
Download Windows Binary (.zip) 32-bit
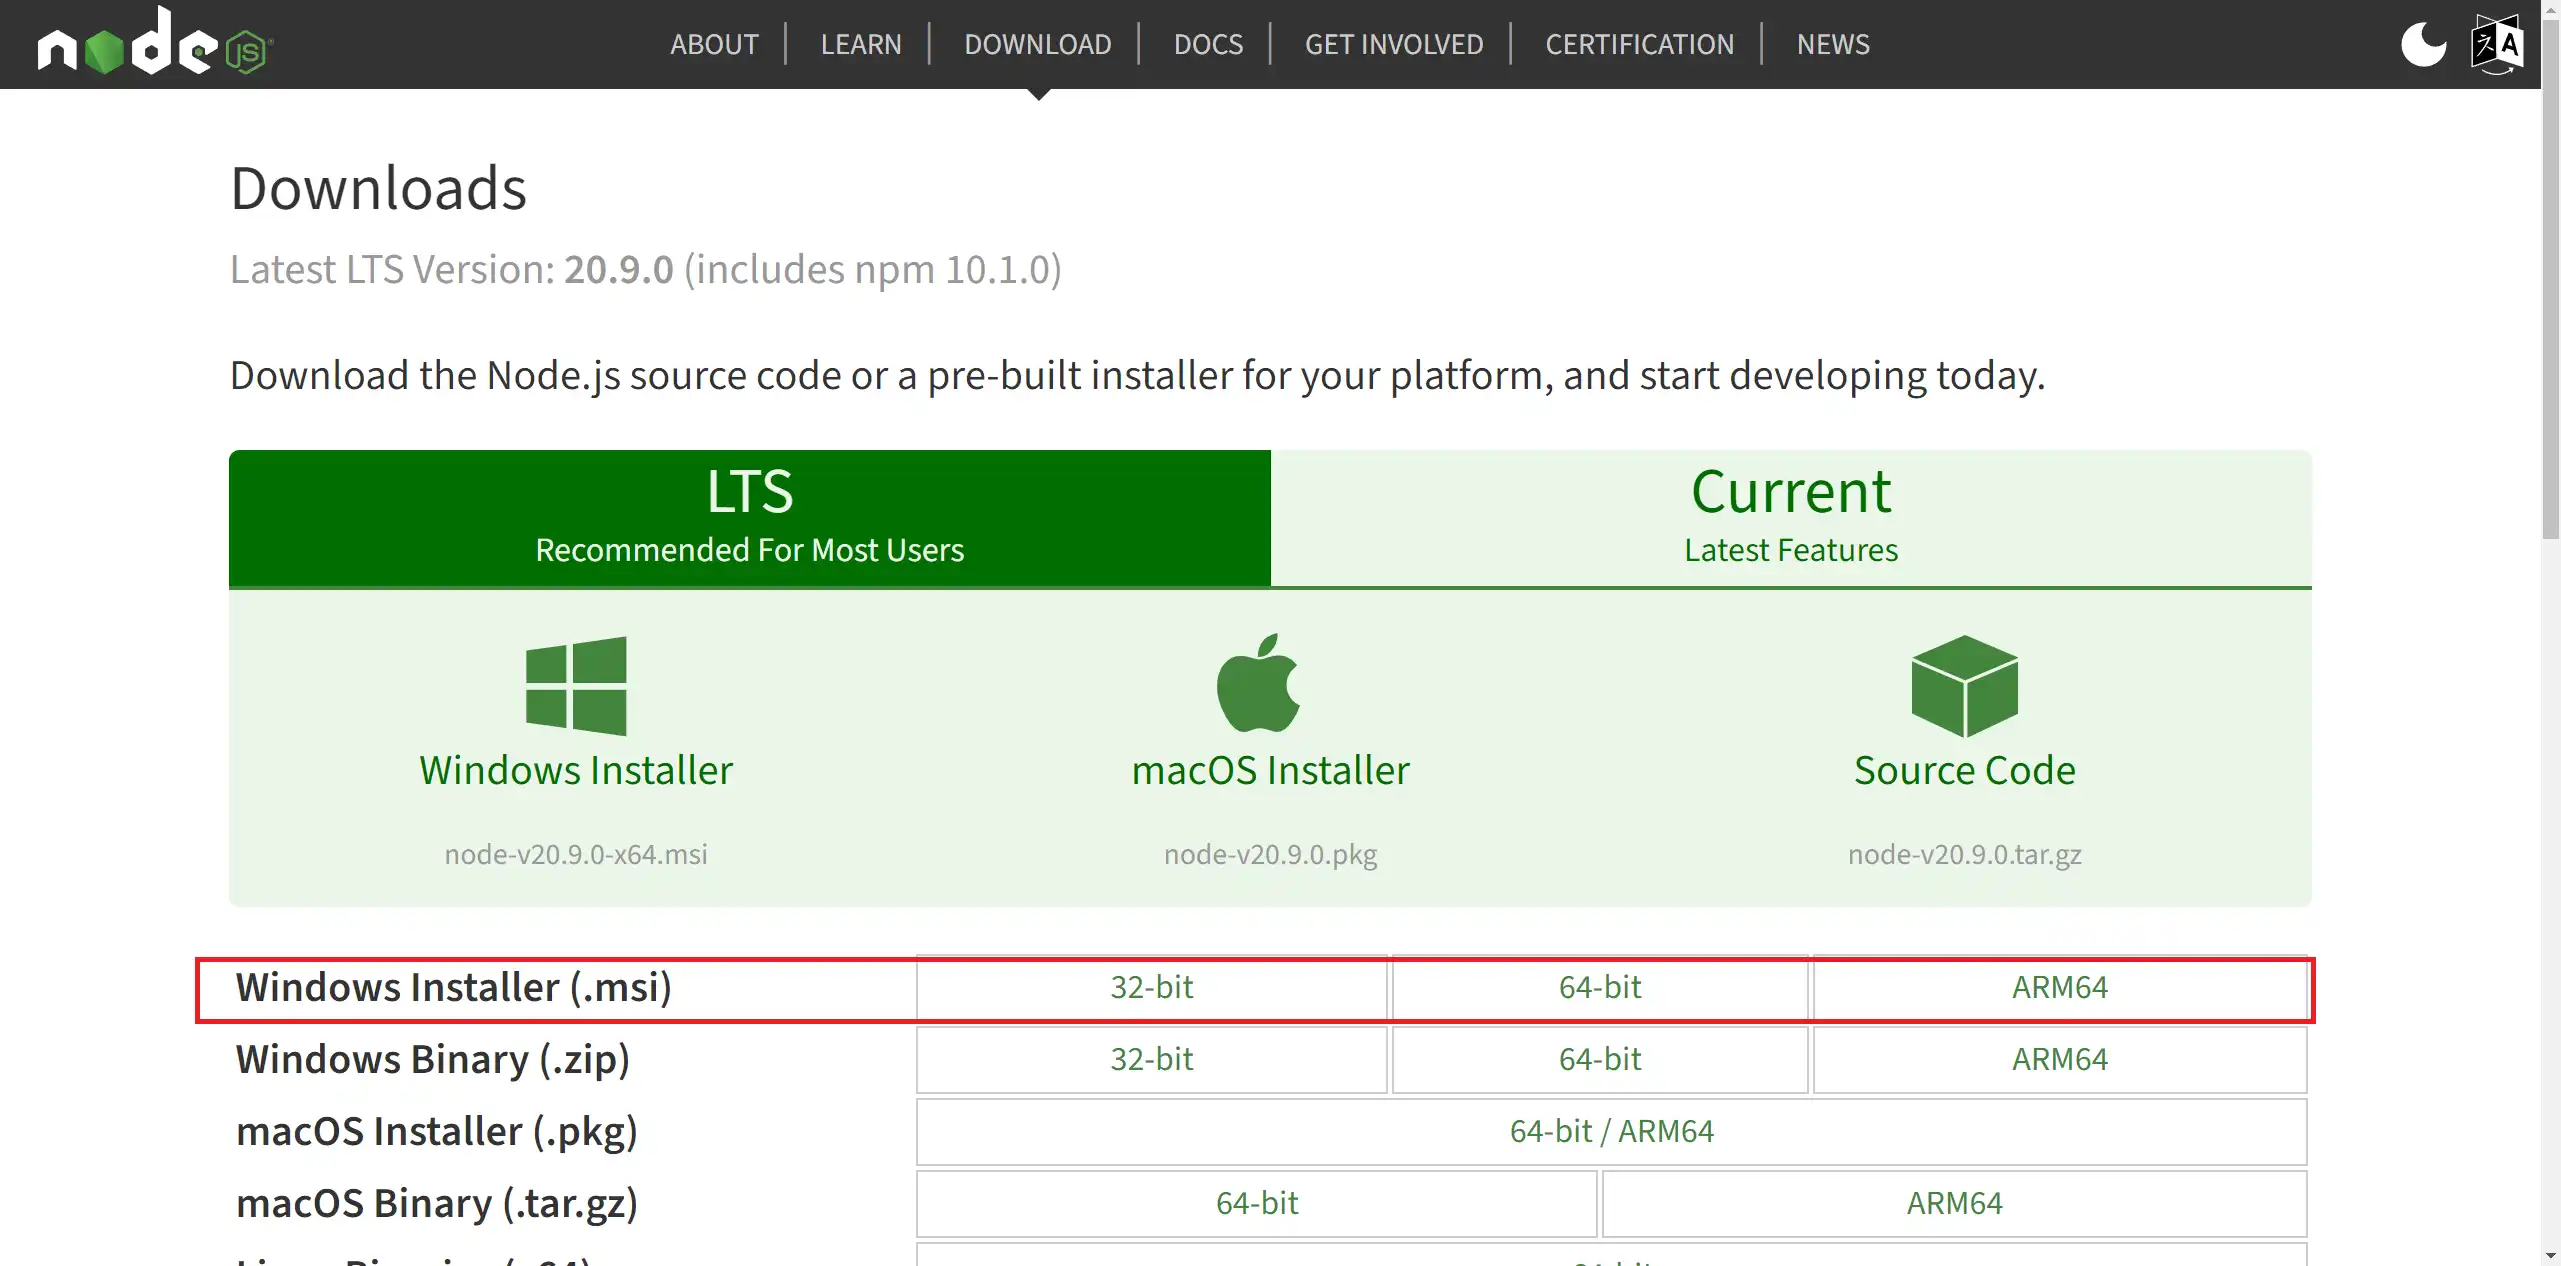click(1152, 1059)
